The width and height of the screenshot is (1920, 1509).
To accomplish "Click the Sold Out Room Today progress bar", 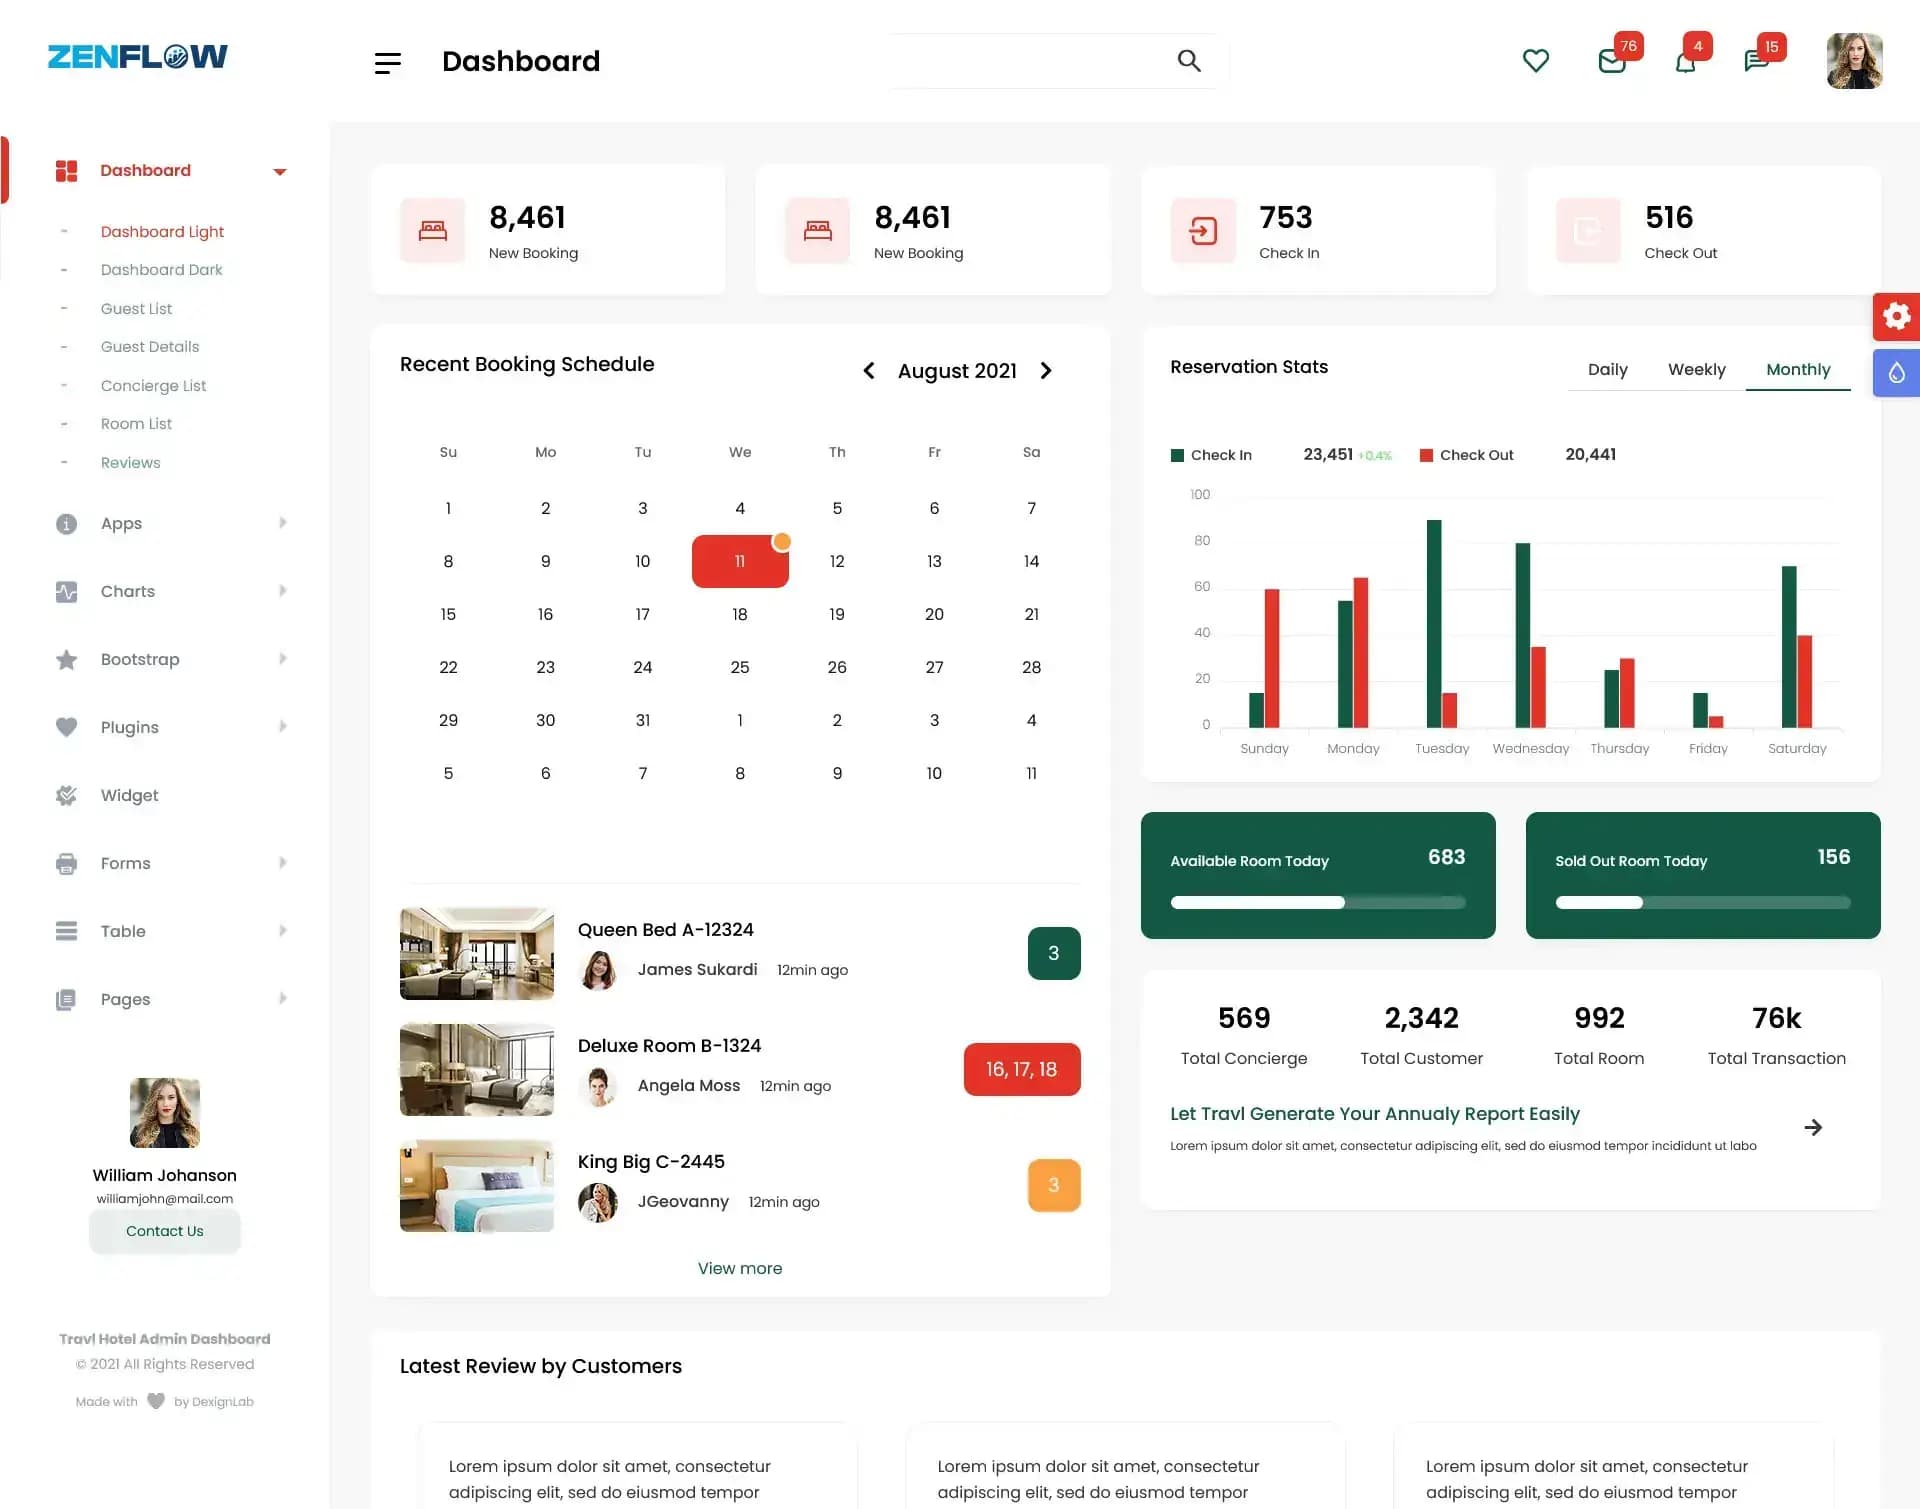I will pyautogui.click(x=1703, y=902).
